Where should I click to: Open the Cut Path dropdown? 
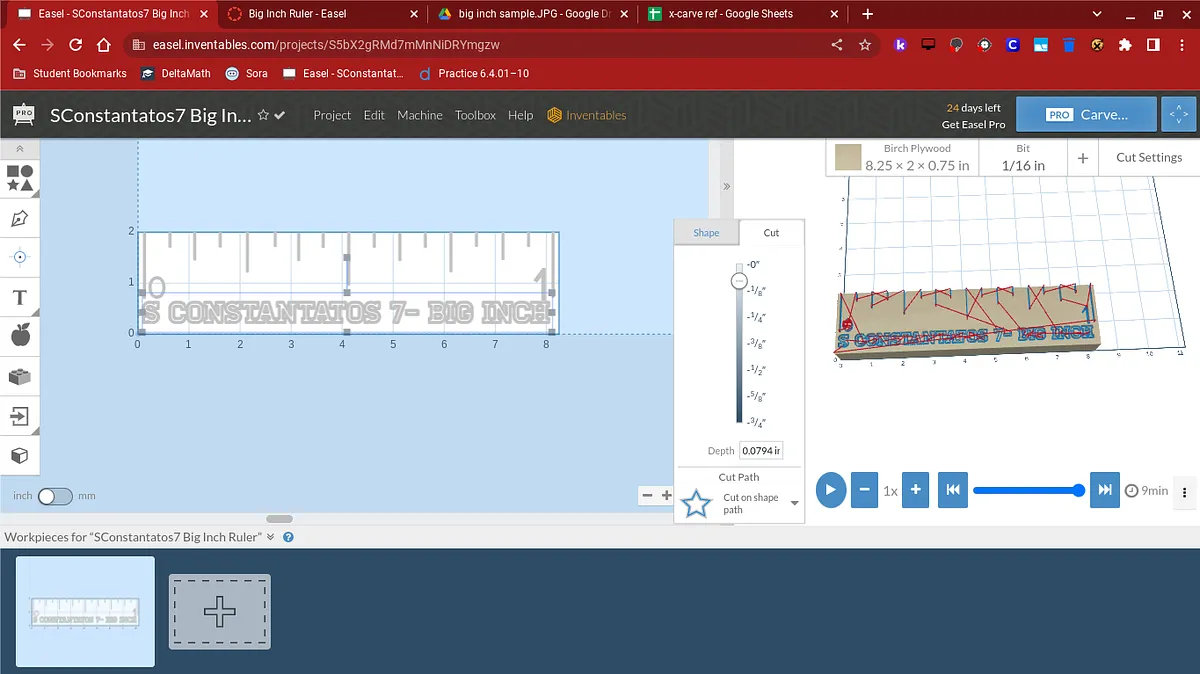tap(795, 503)
